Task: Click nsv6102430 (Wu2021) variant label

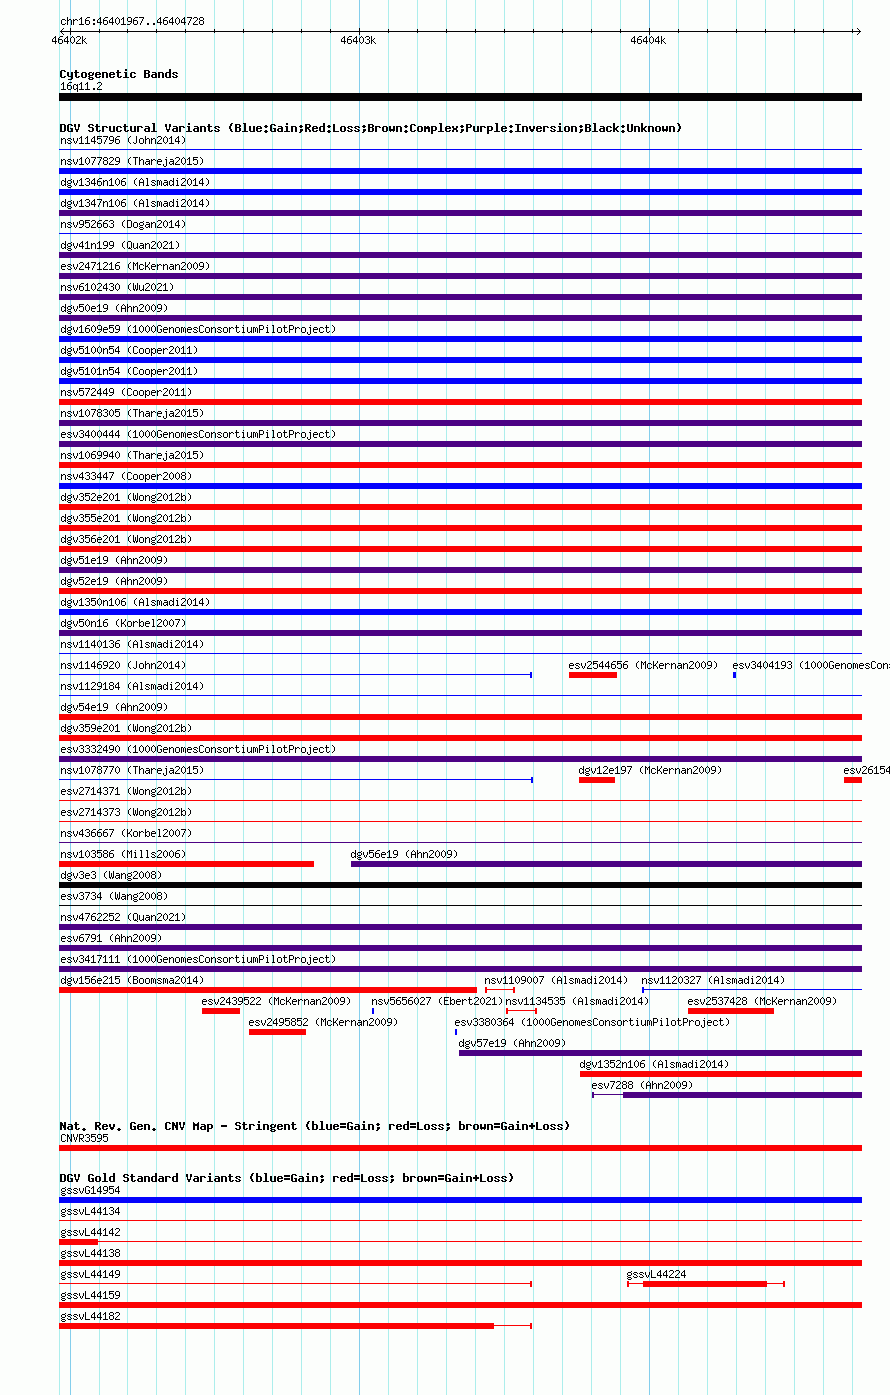Action: pyautogui.click(x=119, y=287)
